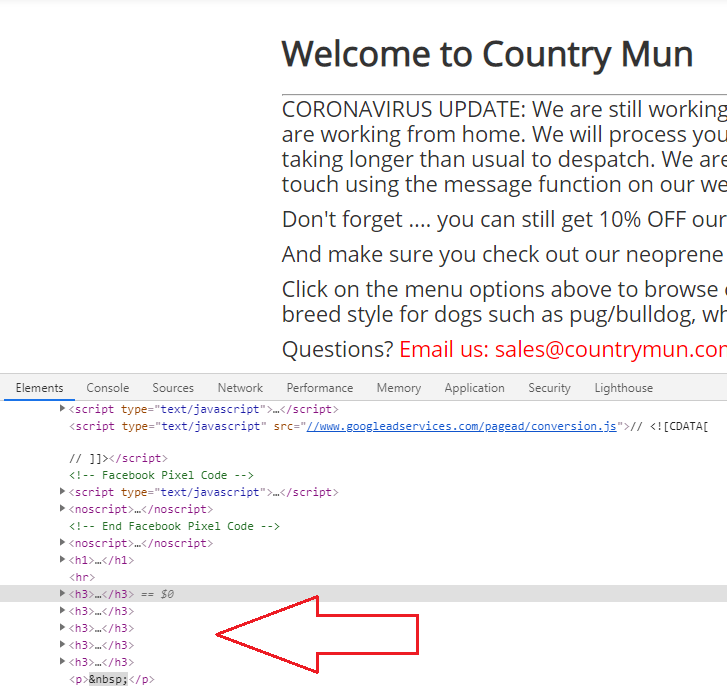Select the // ]]></script> closing line
Screen dimensions: 727x692
click(x=118, y=458)
